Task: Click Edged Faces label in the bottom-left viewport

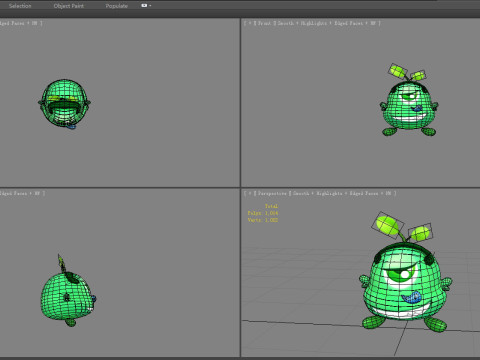Action: click(13, 193)
